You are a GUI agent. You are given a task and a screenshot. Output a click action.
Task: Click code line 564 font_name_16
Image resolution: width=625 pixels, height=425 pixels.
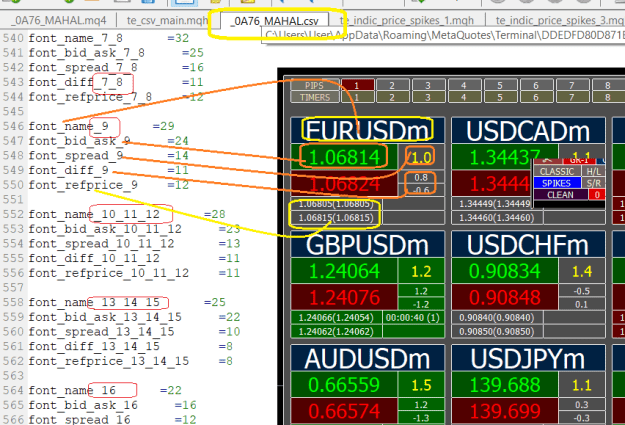click(105, 391)
